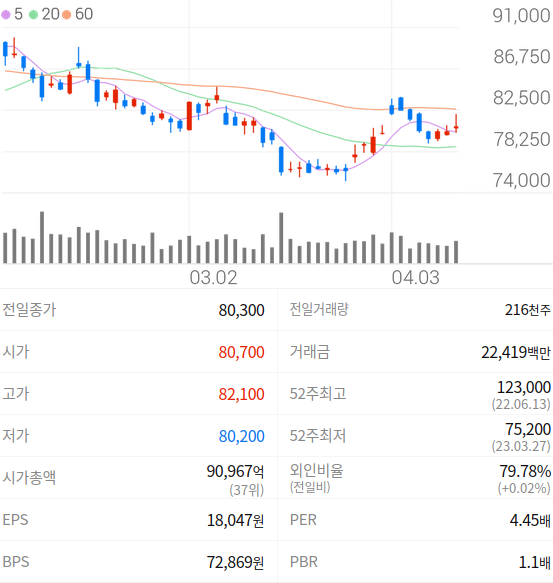Click the 저가 label
Screen dimensions: 553x583
pyautogui.click(x=16, y=436)
